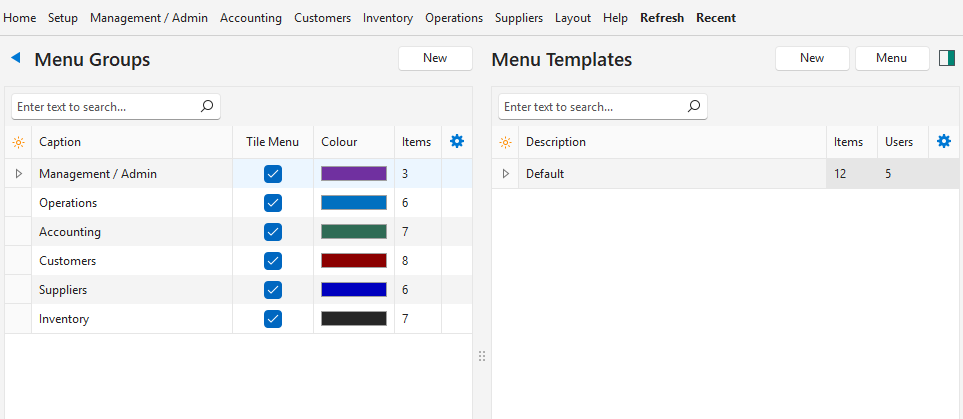Image resolution: width=963 pixels, height=419 pixels.
Task: Click the purple colour swatch for Management / Admin
Action: (x=353, y=174)
